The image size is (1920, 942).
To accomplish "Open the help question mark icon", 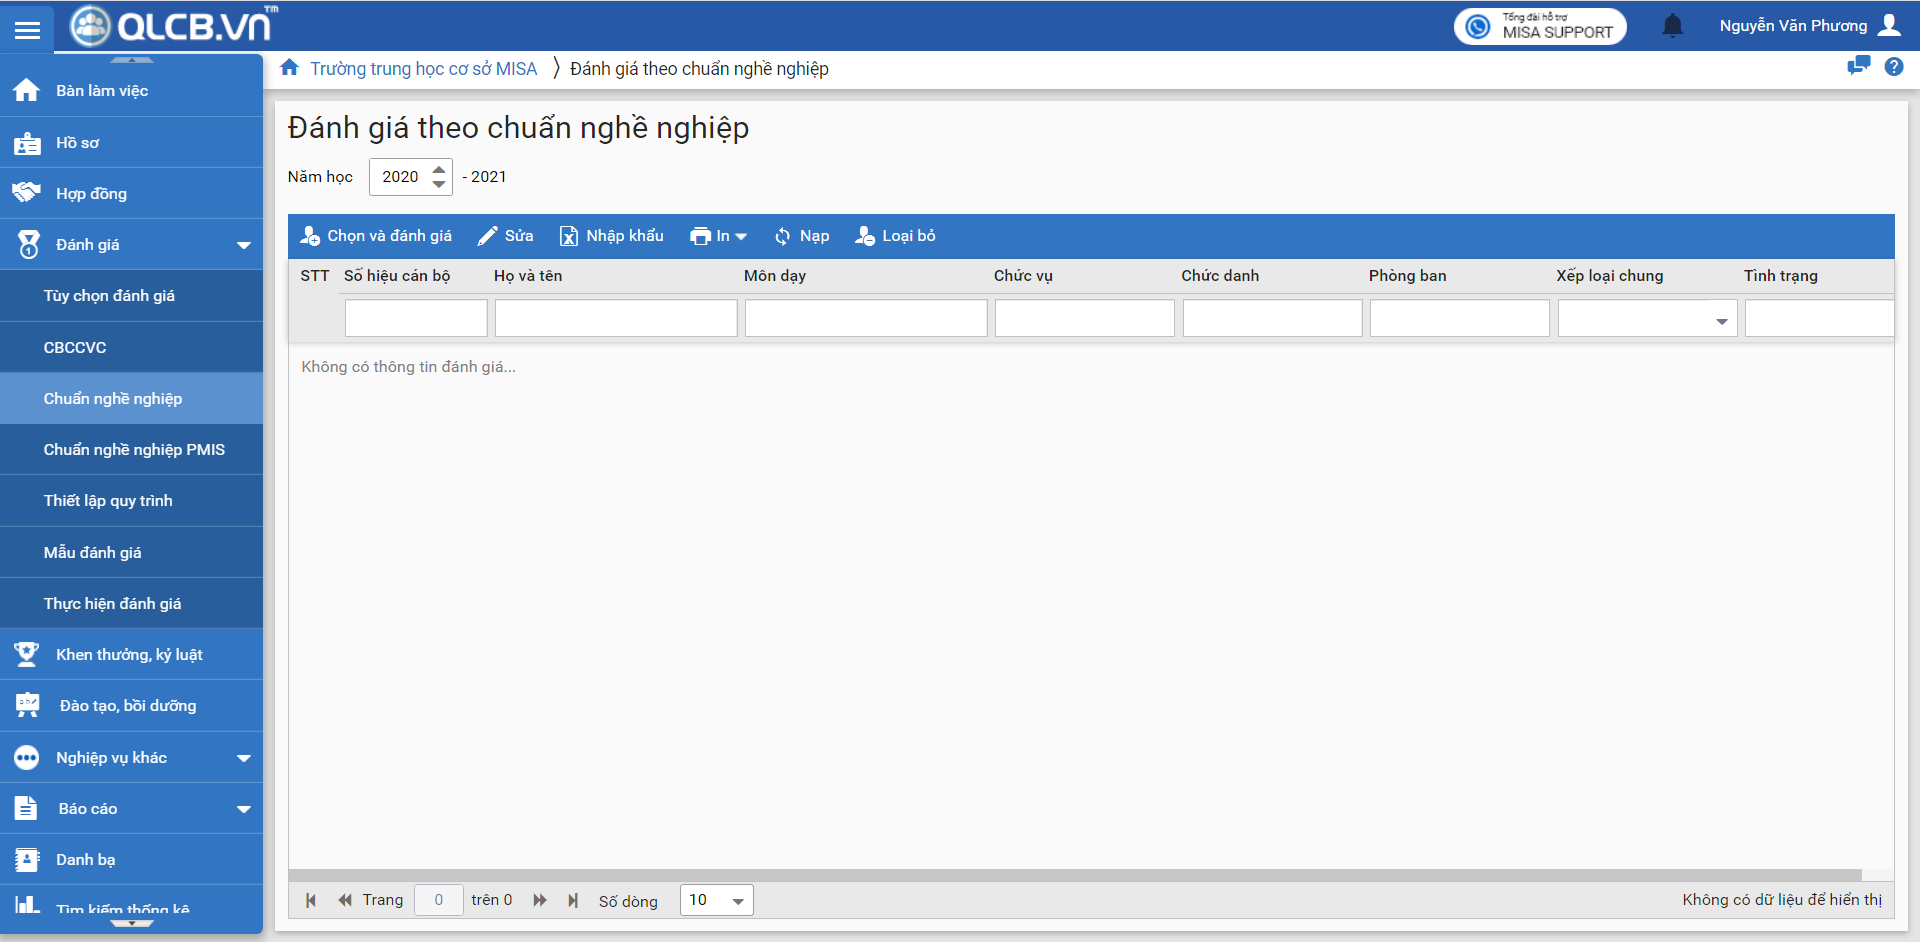I will coord(1893,67).
